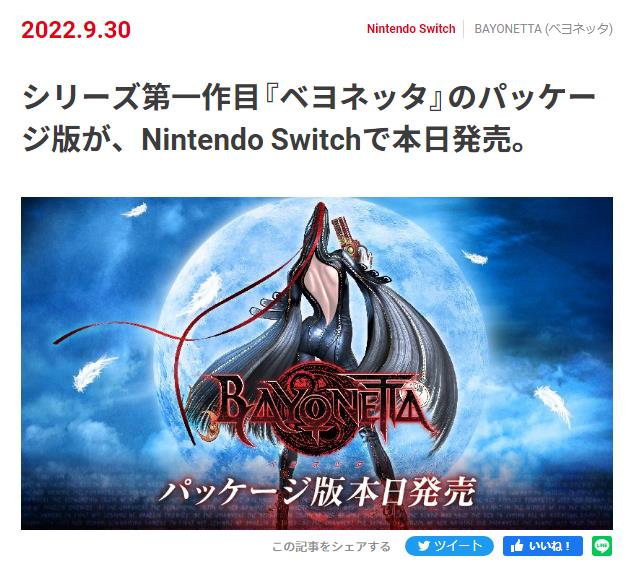Click the パッケージ版本日発売 caption in banner
Image resolution: width=638 pixels, height=578 pixels.
tap(317, 491)
